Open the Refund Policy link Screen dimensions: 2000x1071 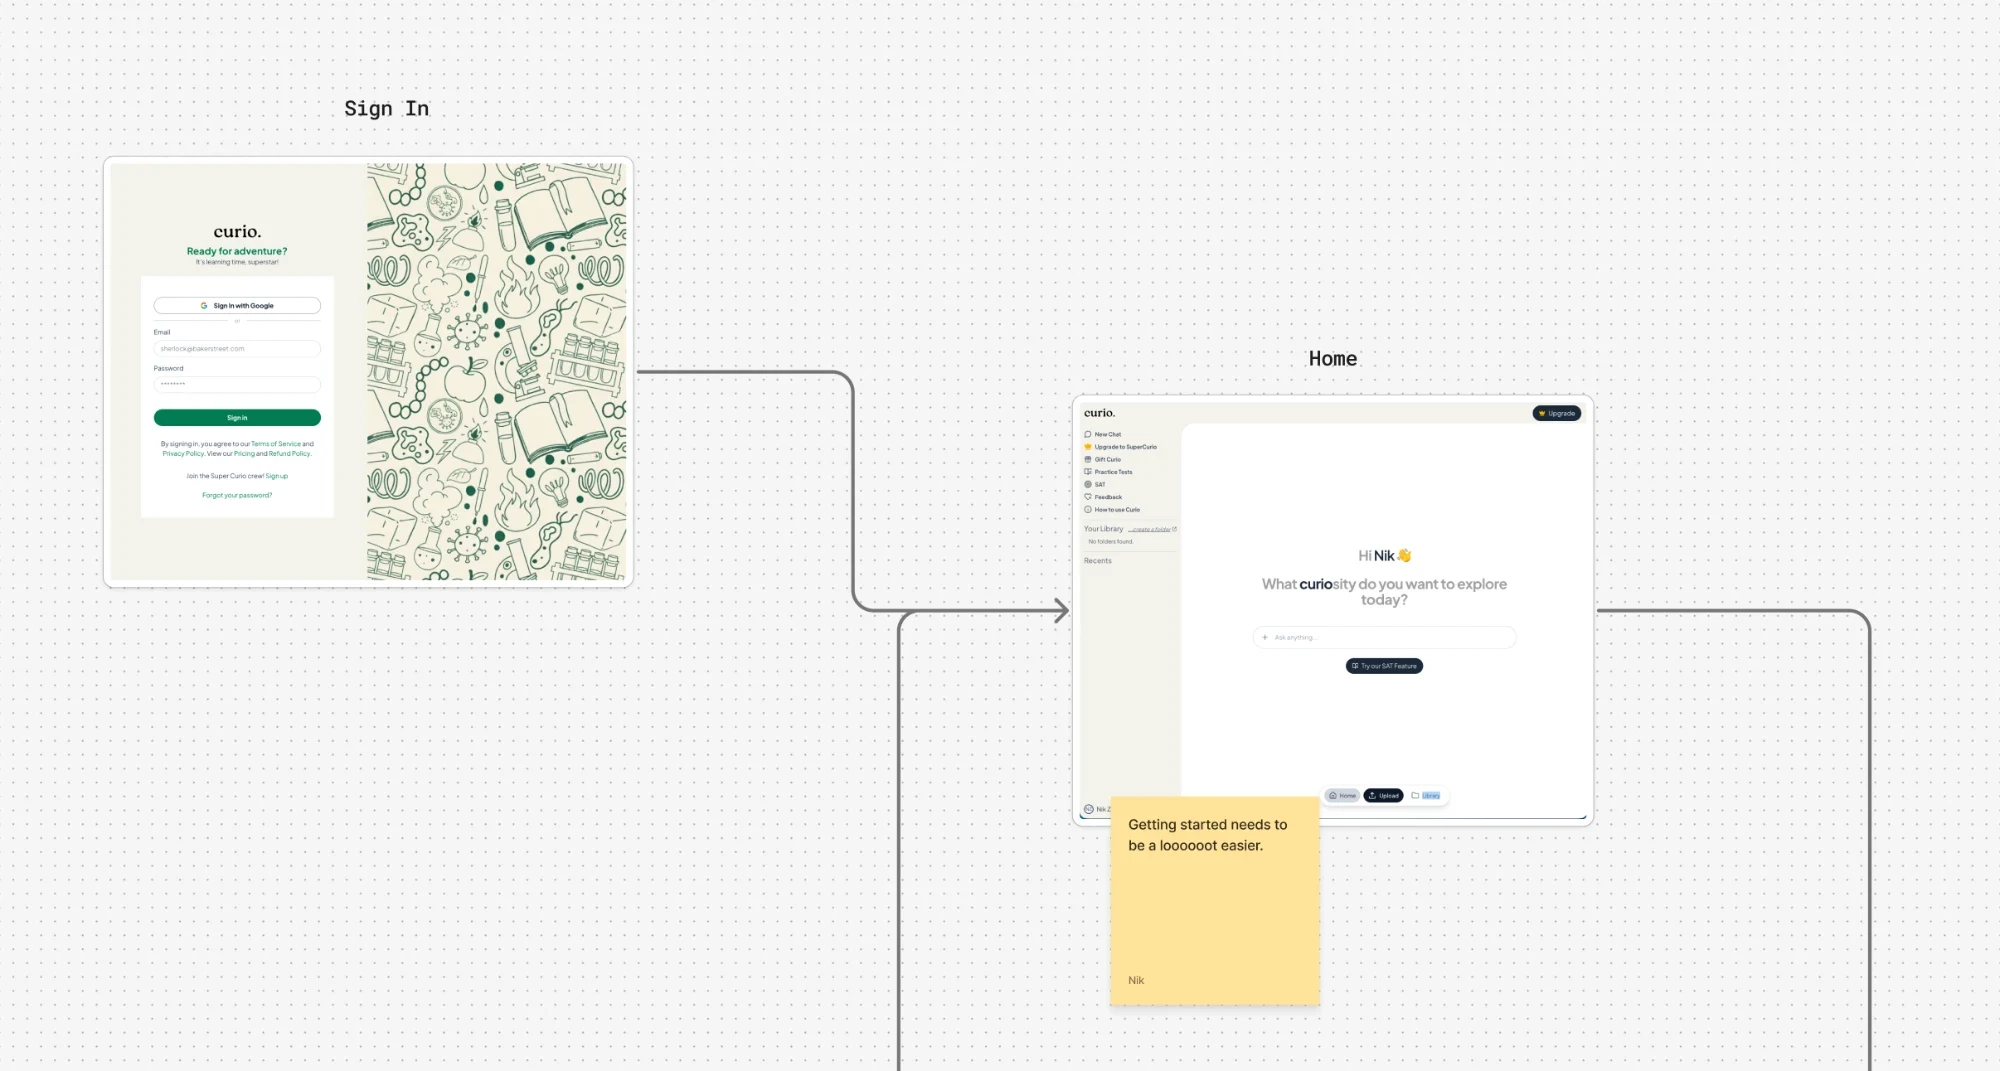pos(289,454)
